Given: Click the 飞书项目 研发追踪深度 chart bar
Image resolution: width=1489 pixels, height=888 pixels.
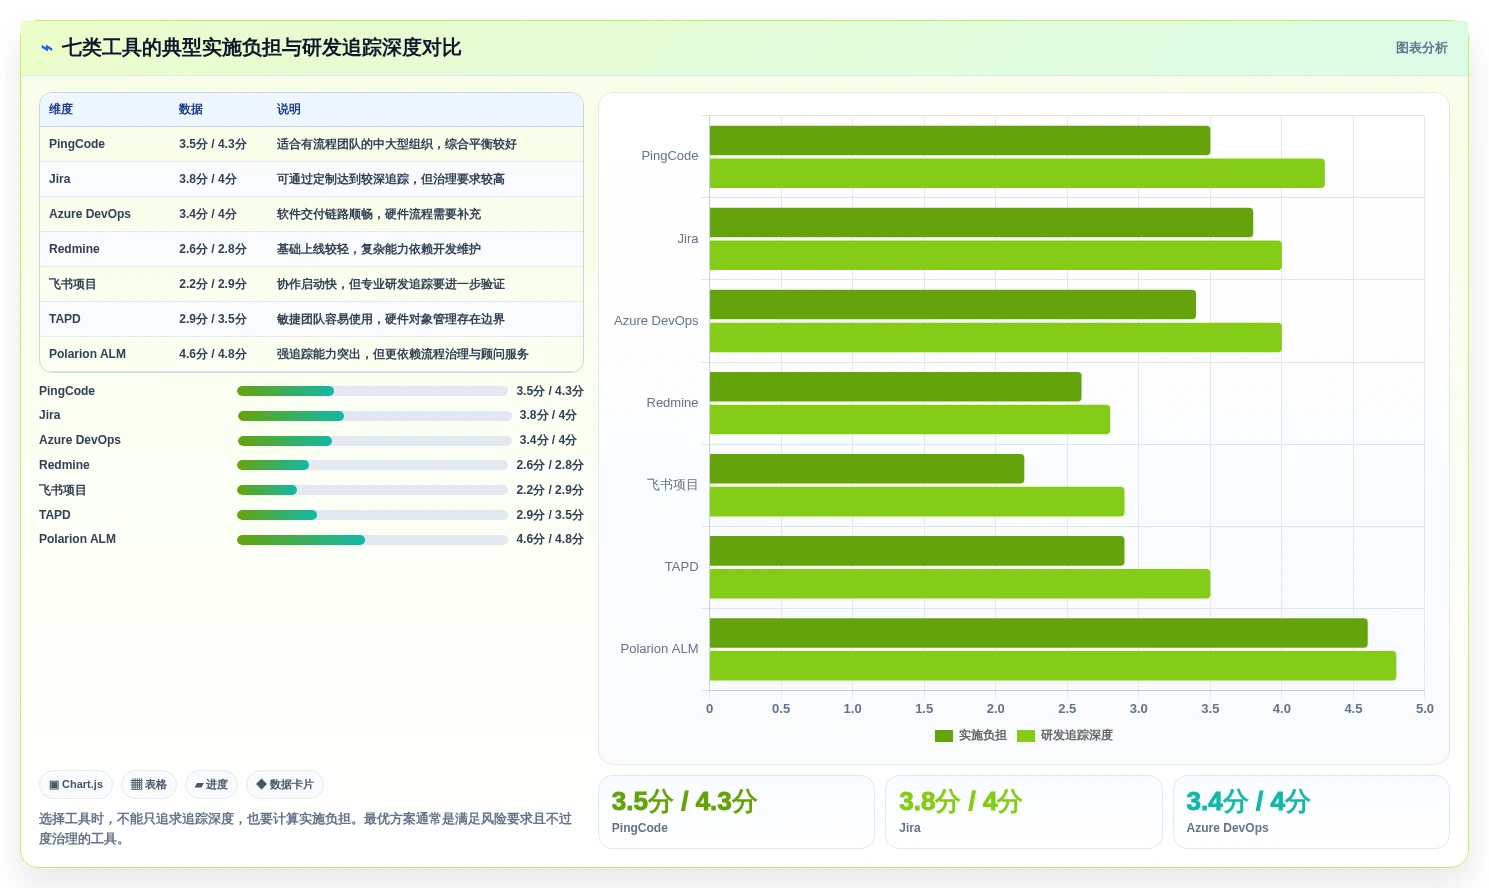Looking at the screenshot, I should [x=917, y=502].
